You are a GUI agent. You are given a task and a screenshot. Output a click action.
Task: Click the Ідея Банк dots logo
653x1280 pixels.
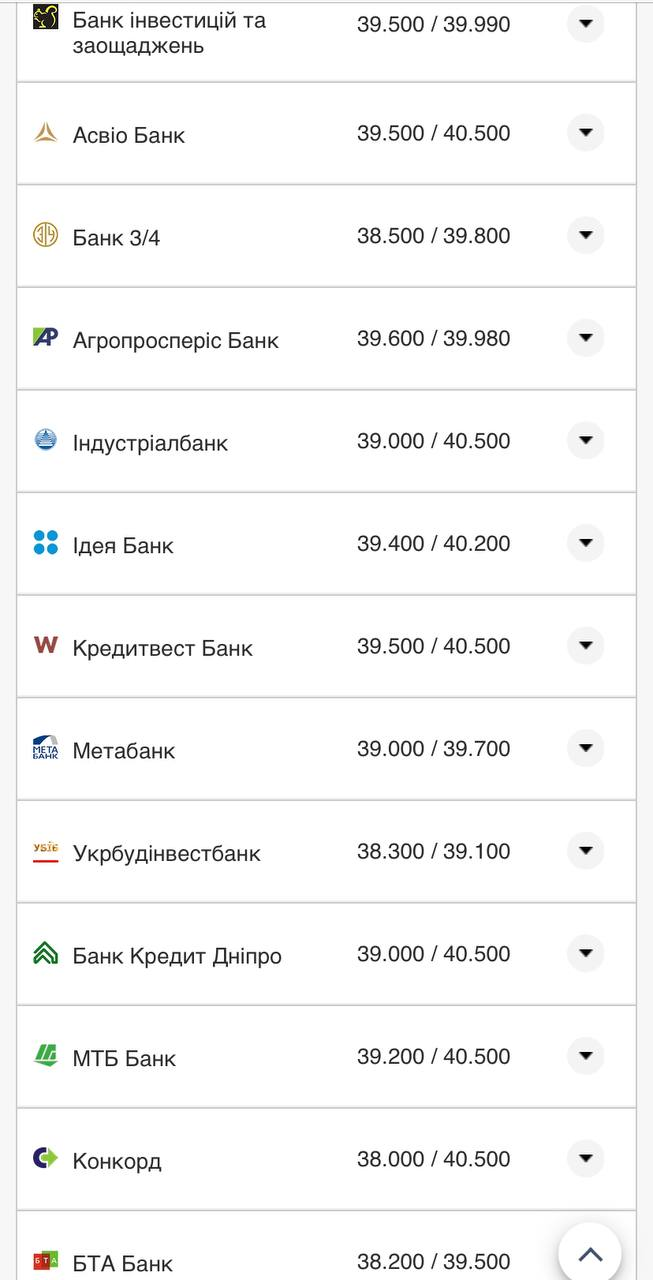[x=43, y=541]
